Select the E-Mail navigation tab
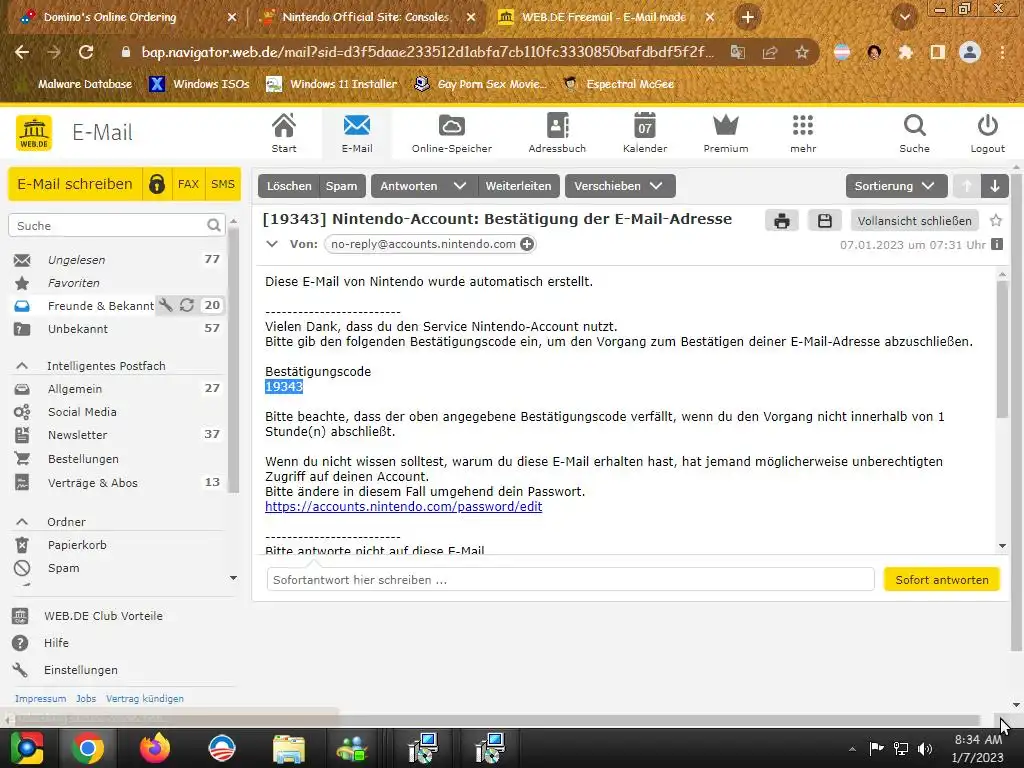This screenshot has height=768, width=1024. point(357,133)
